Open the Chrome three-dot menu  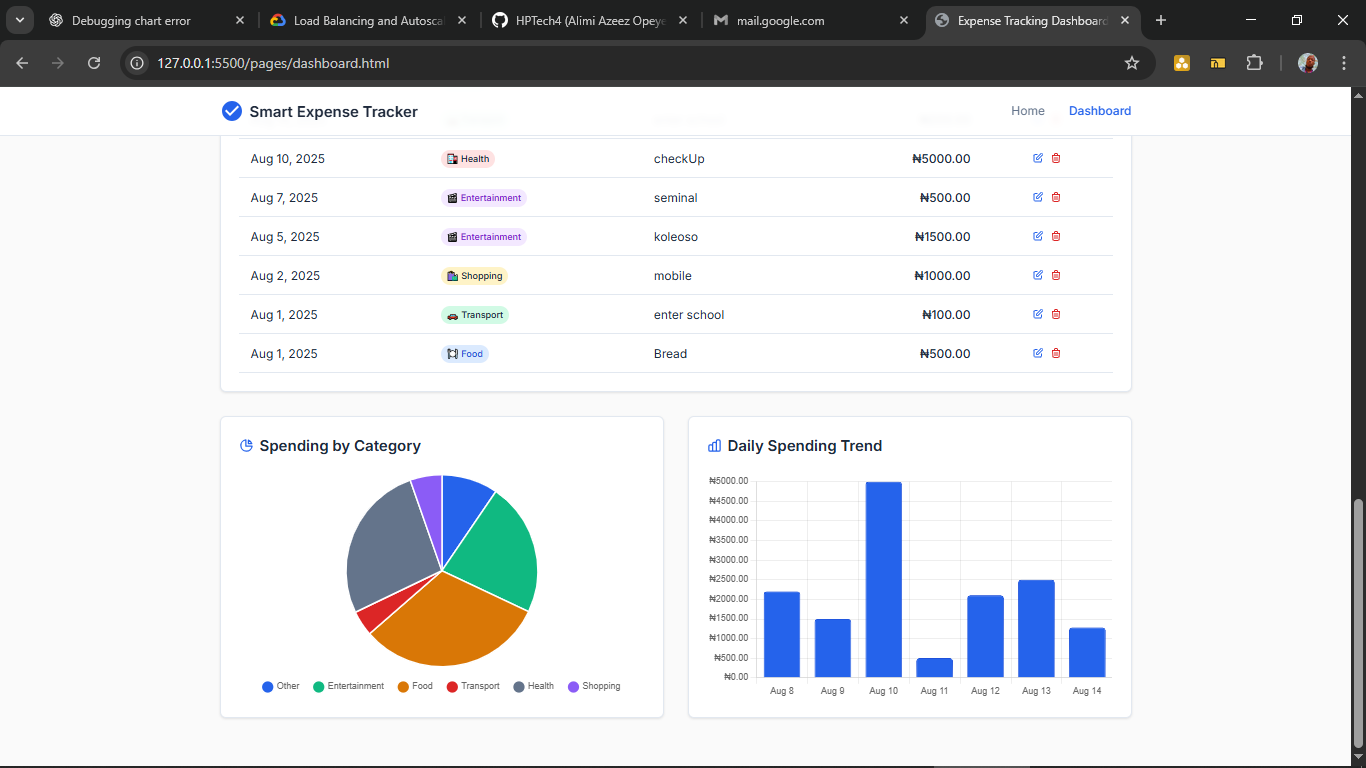pos(1345,62)
